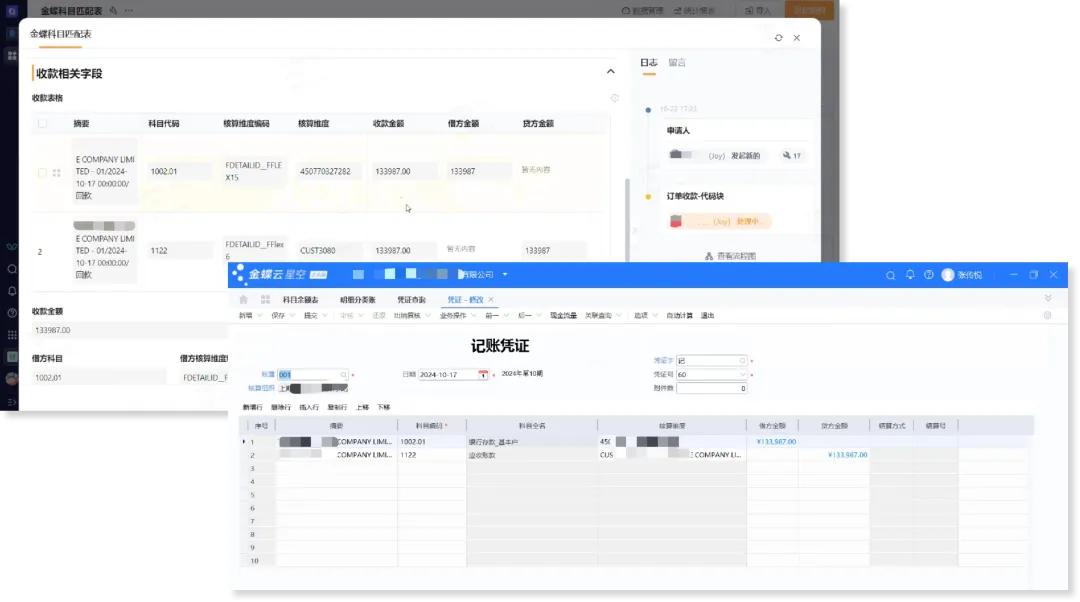Click the attachment count icon showing 17

[787, 156]
